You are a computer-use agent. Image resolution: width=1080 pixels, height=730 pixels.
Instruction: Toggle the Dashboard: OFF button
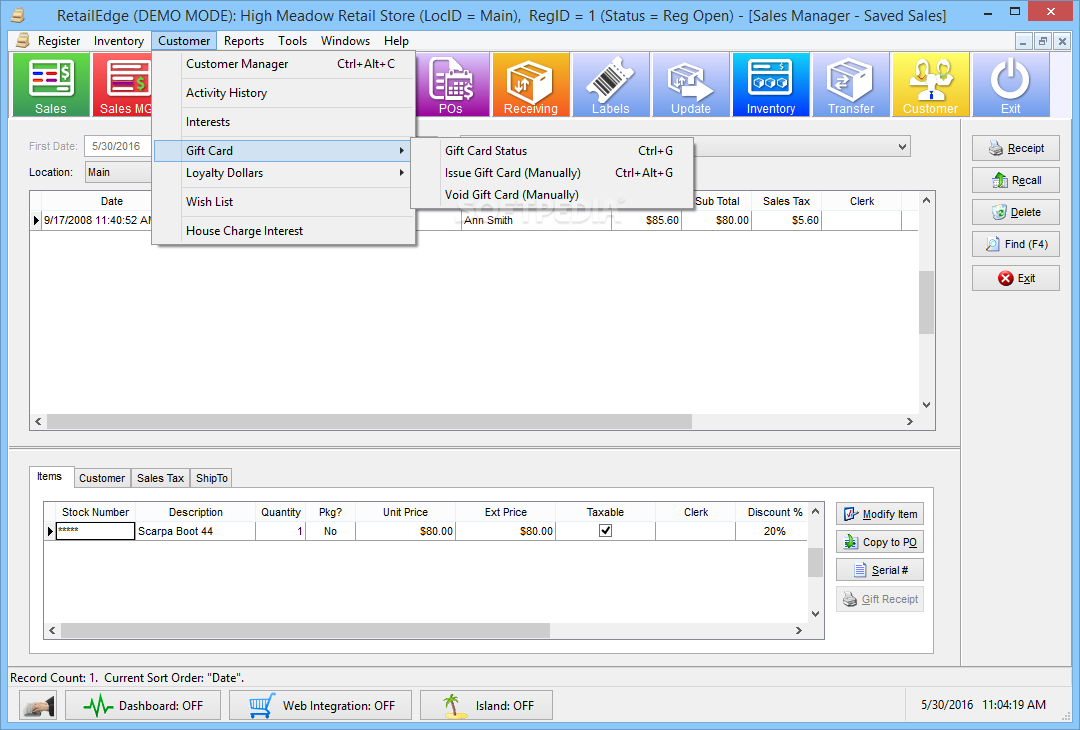tap(143, 705)
